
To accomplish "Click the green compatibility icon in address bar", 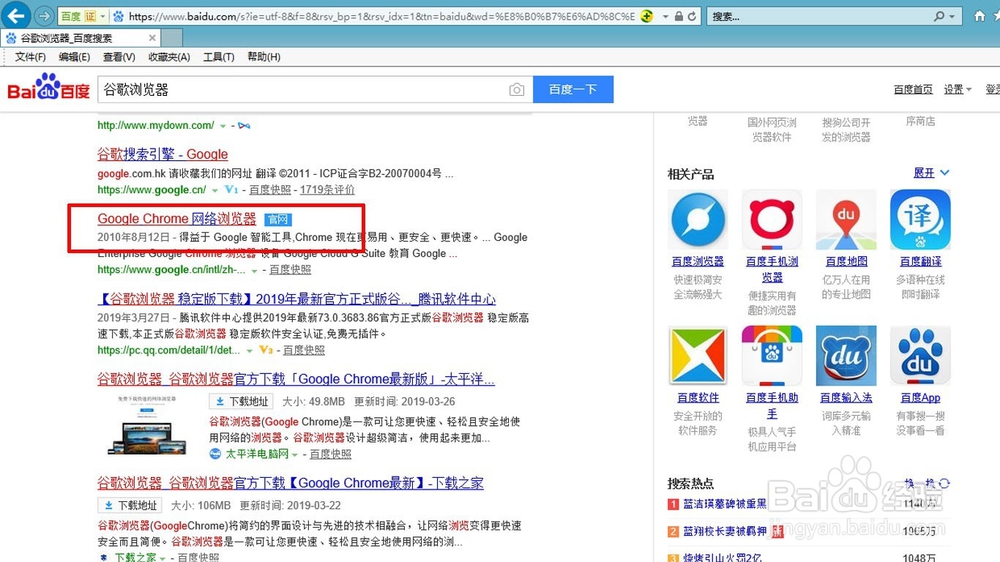I will pos(647,16).
